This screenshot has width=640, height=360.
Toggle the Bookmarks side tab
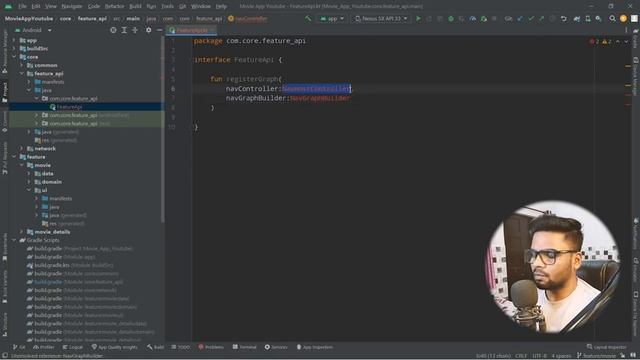point(4,247)
